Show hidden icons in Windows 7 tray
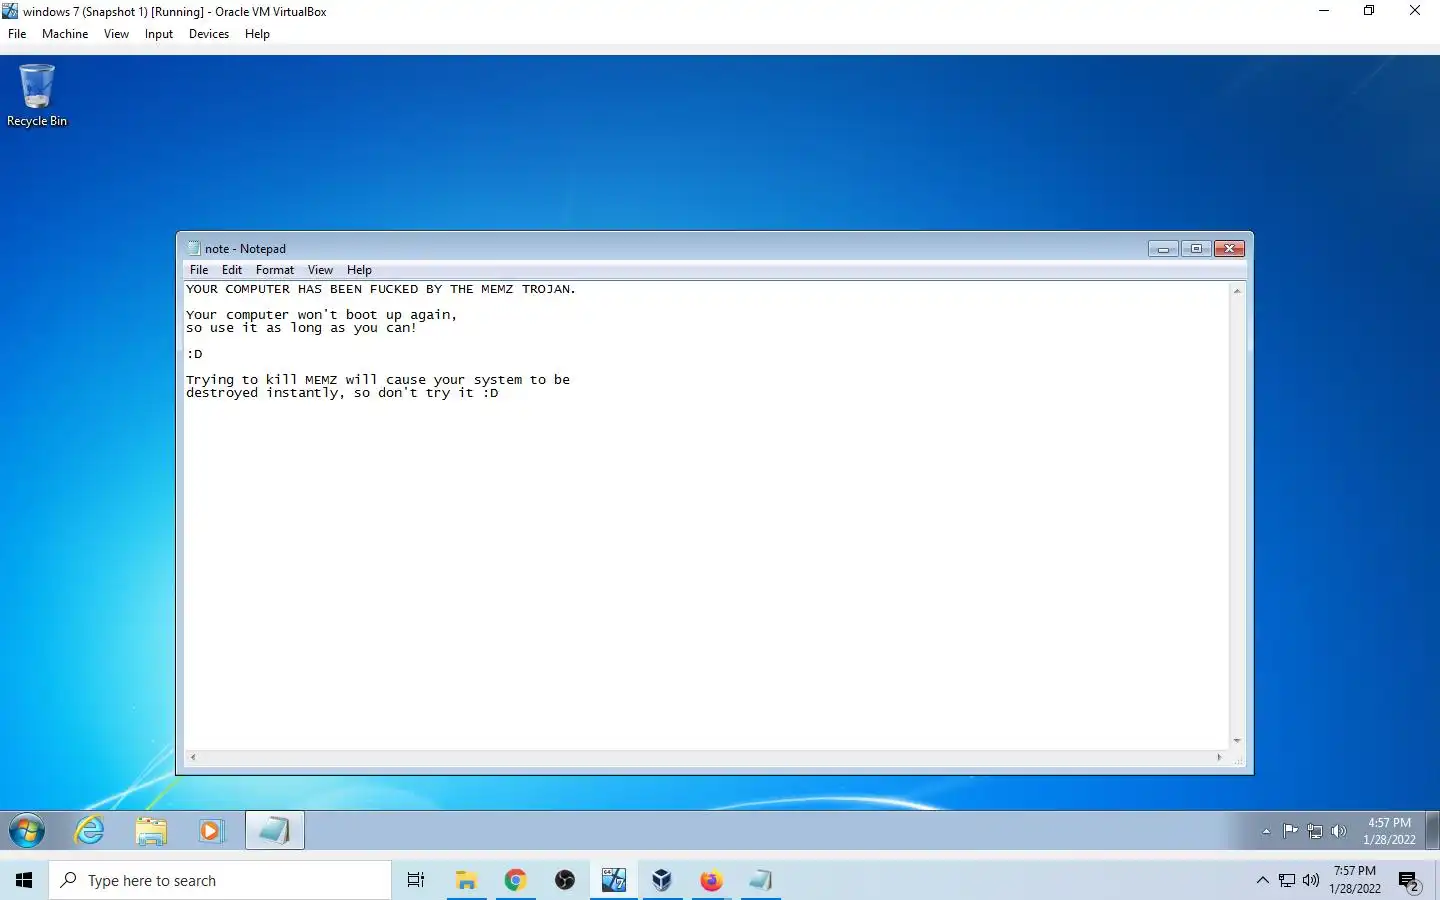The width and height of the screenshot is (1440, 900). (1266, 831)
